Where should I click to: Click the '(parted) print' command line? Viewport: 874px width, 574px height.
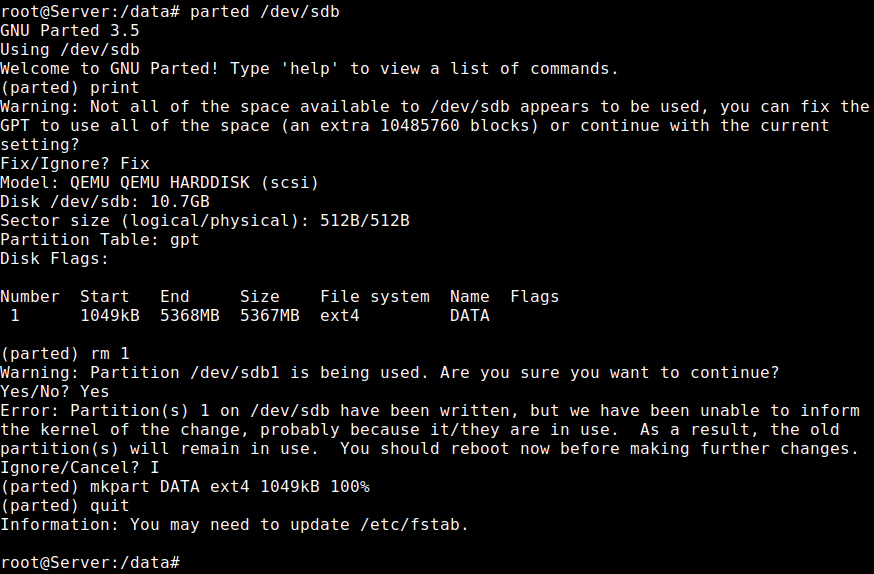pyautogui.click(x=70, y=87)
